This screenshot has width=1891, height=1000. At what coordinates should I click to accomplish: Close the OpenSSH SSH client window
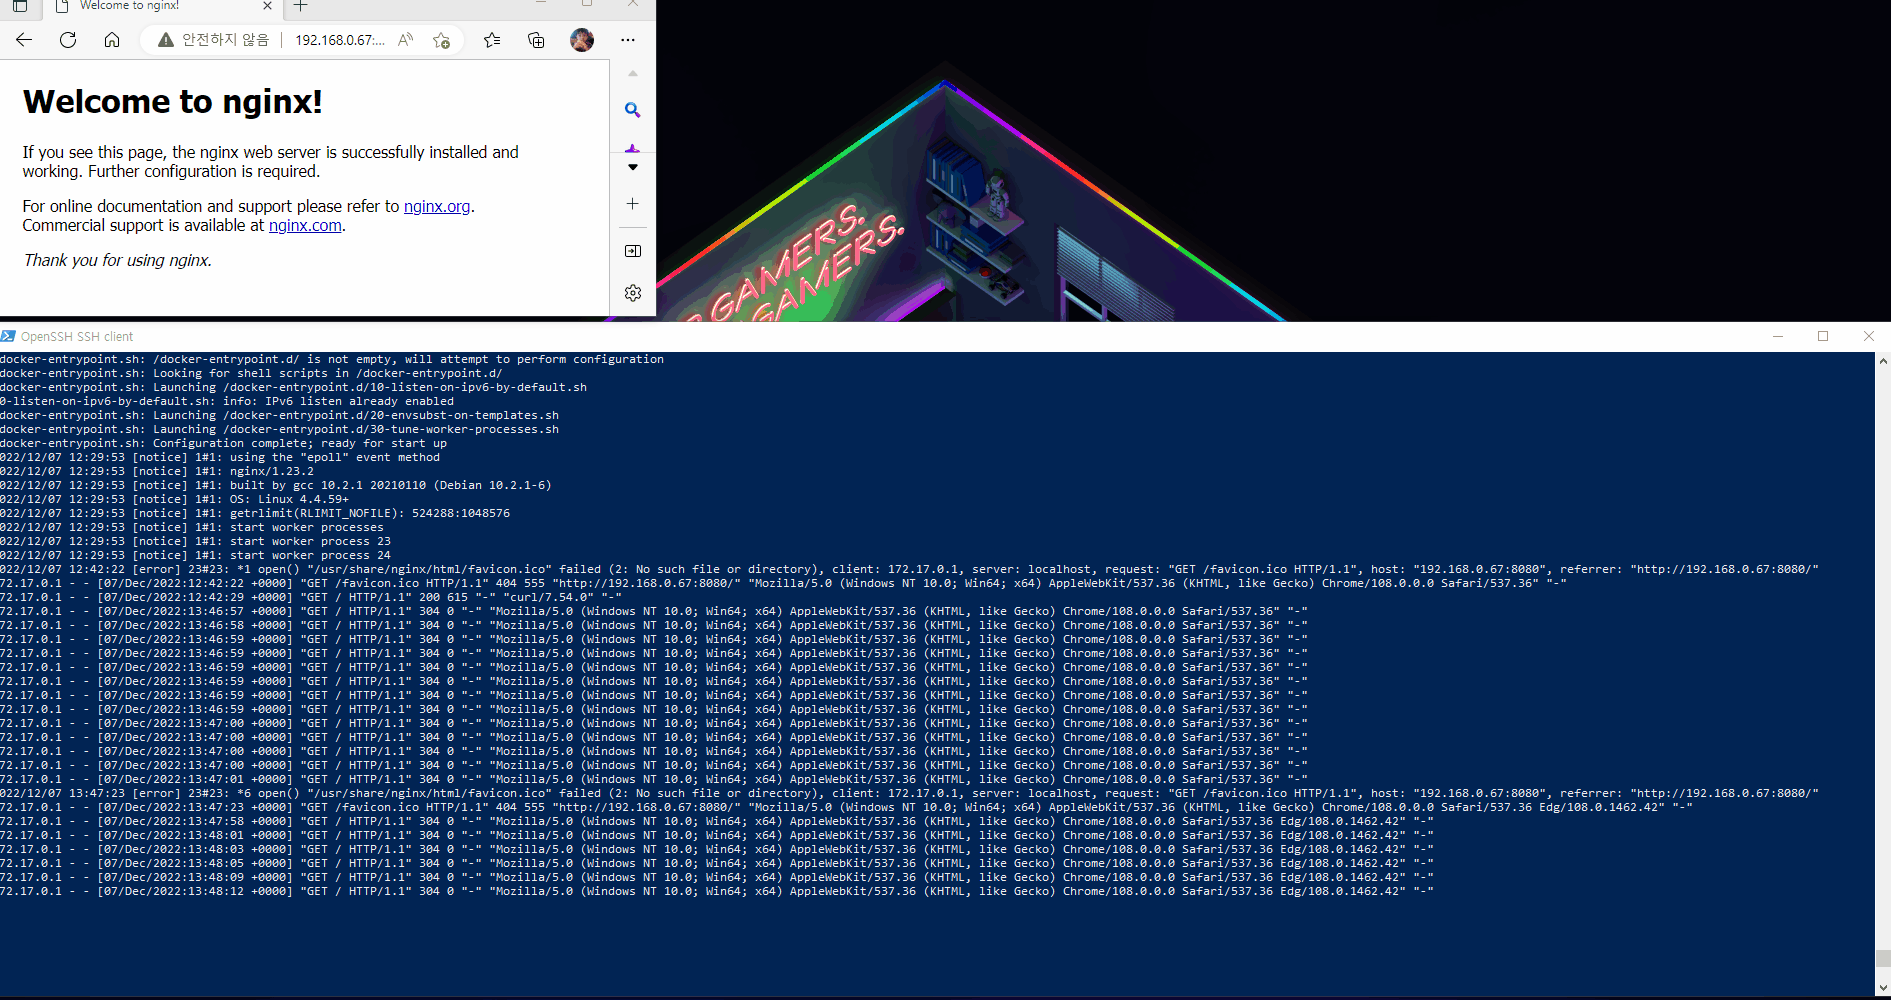pyautogui.click(x=1869, y=336)
